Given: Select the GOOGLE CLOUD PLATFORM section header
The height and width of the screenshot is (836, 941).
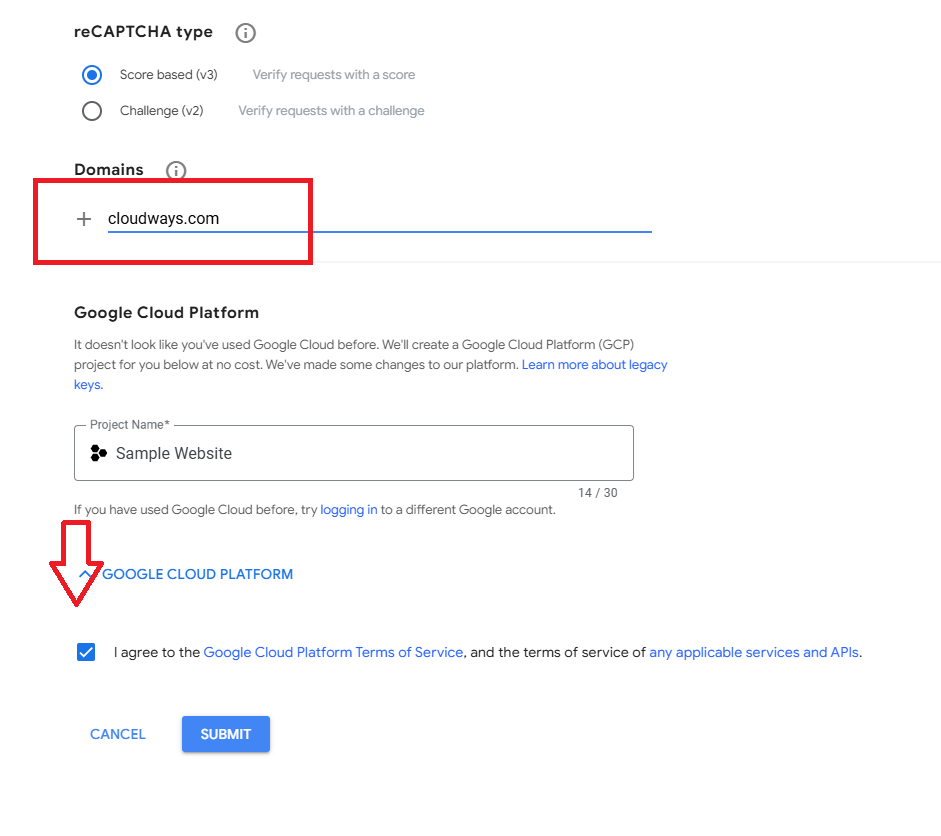Looking at the screenshot, I should click(196, 573).
